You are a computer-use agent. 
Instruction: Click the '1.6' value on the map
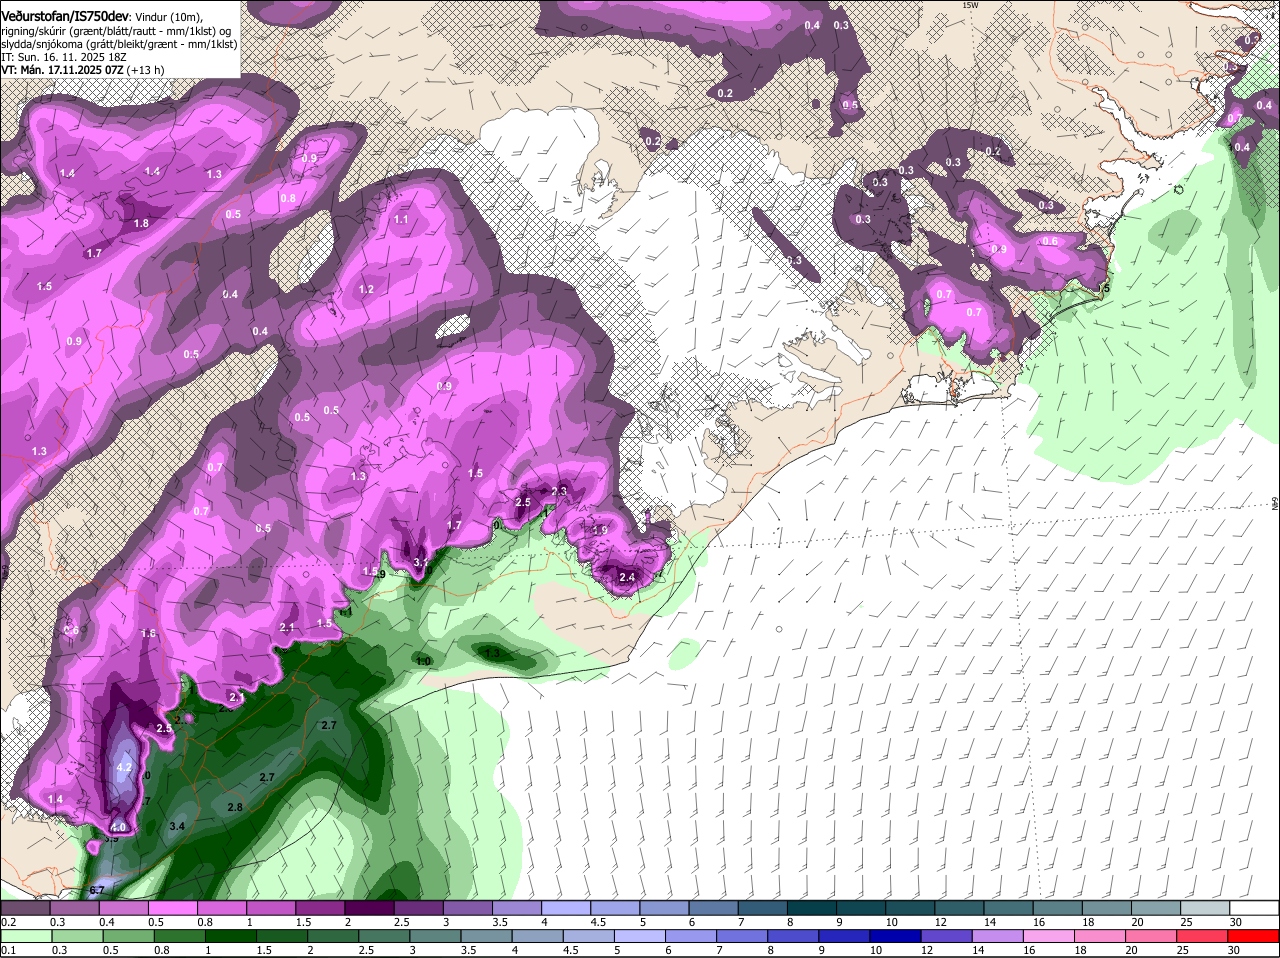(149, 634)
